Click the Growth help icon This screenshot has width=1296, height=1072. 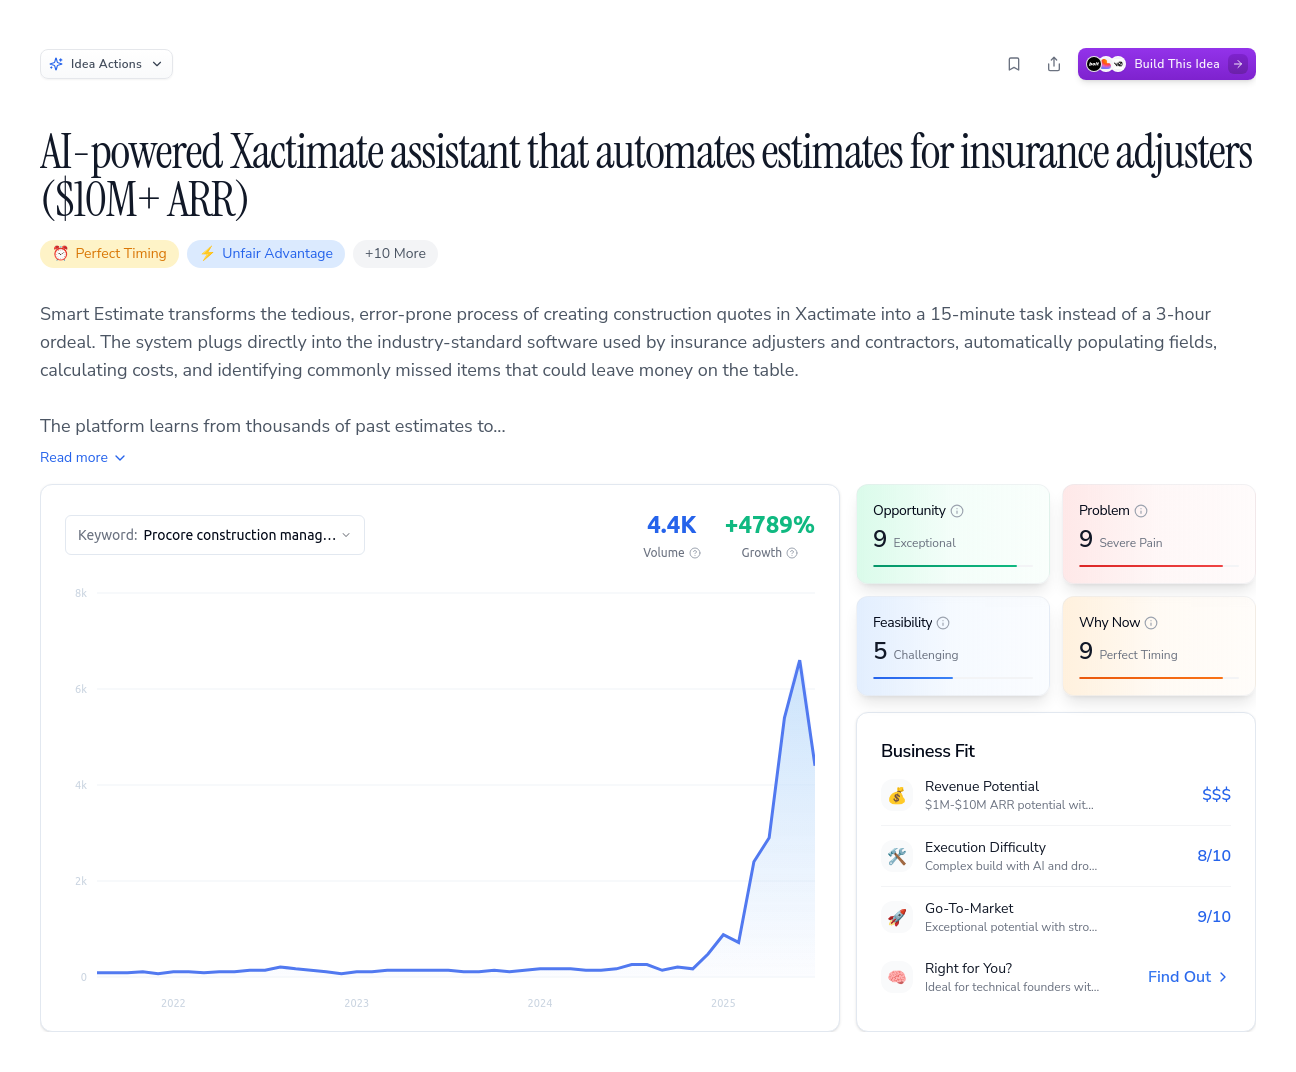click(792, 553)
